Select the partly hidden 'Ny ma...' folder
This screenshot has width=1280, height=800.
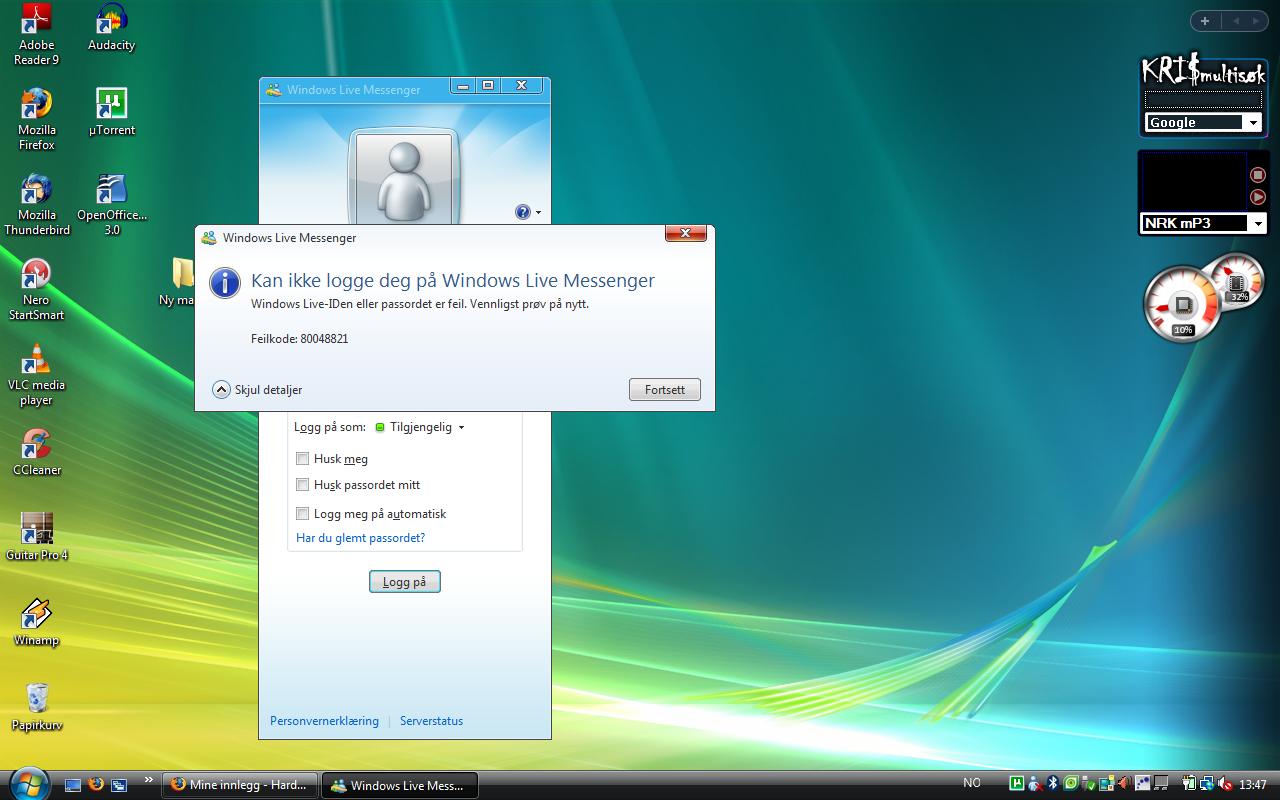click(x=178, y=282)
